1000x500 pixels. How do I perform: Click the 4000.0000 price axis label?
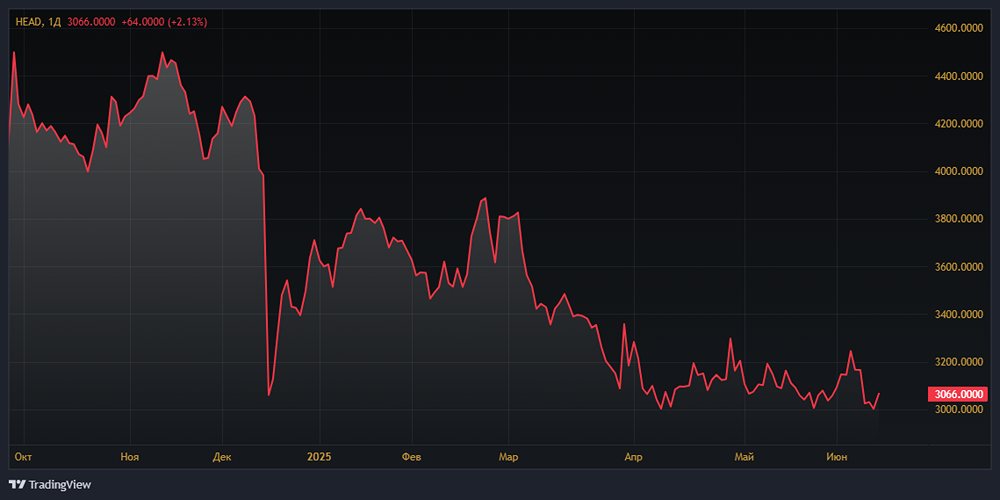957,172
